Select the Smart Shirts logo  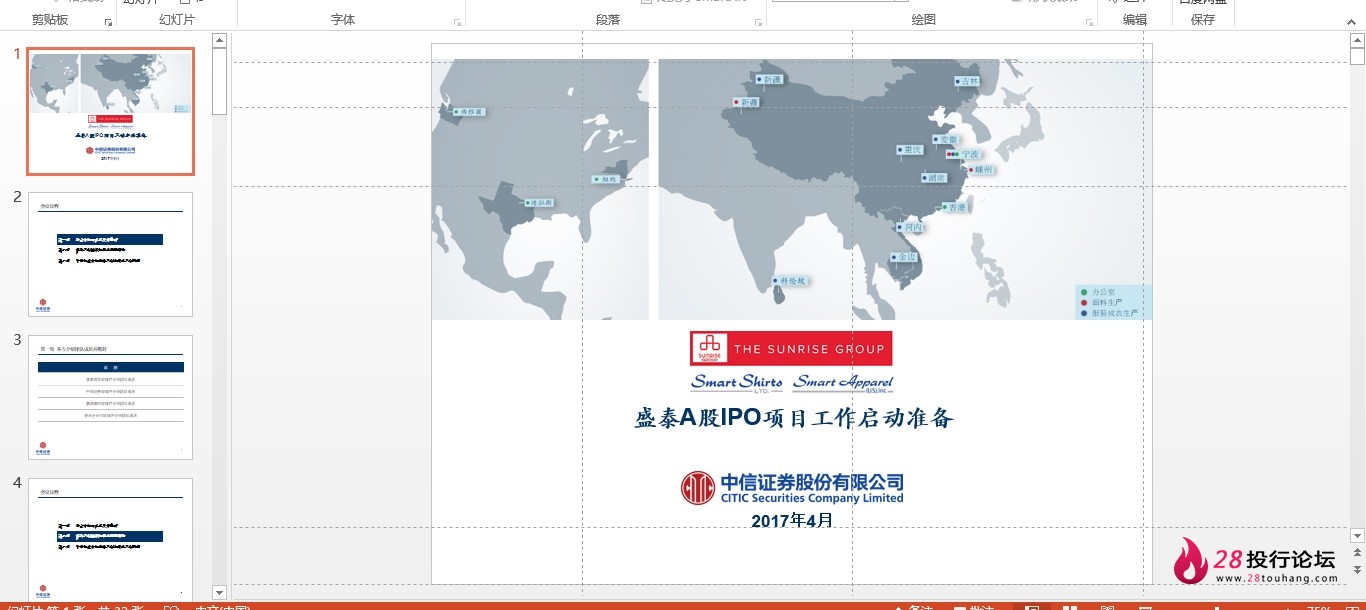pos(737,383)
